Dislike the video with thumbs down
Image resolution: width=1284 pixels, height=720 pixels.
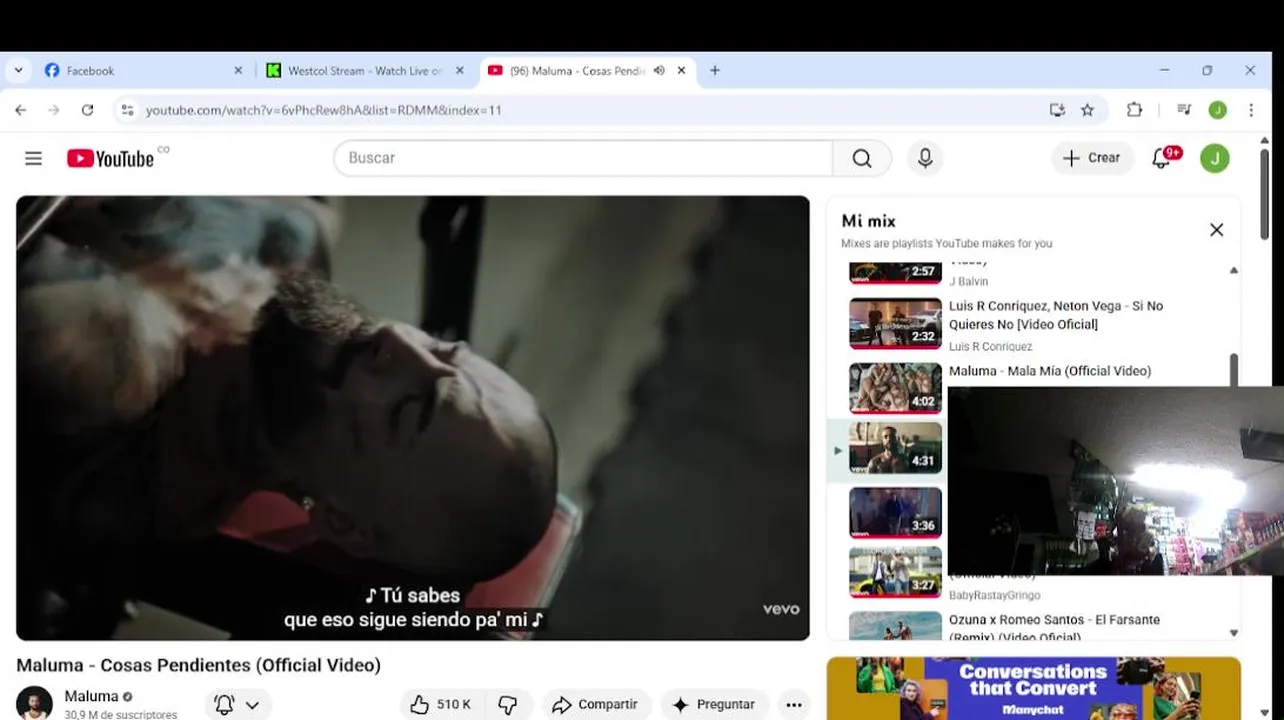[x=508, y=705]
